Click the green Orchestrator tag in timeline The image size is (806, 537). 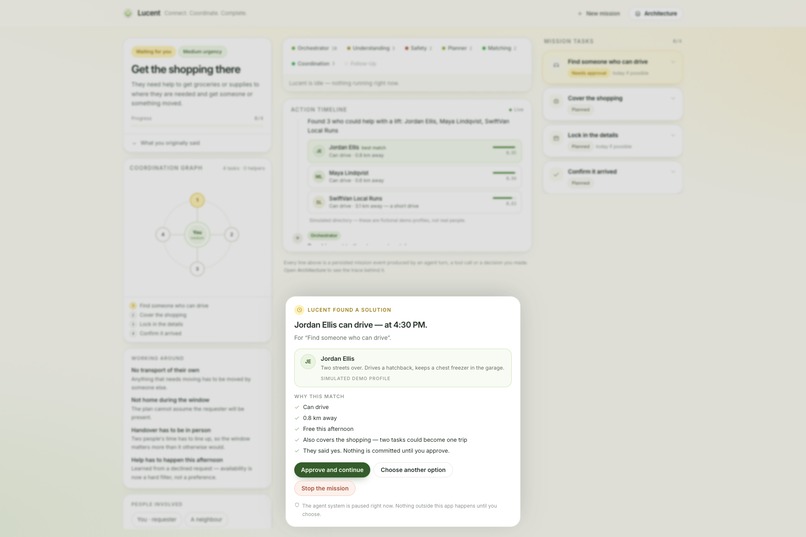pyautogui.click(x=324, y=235)
